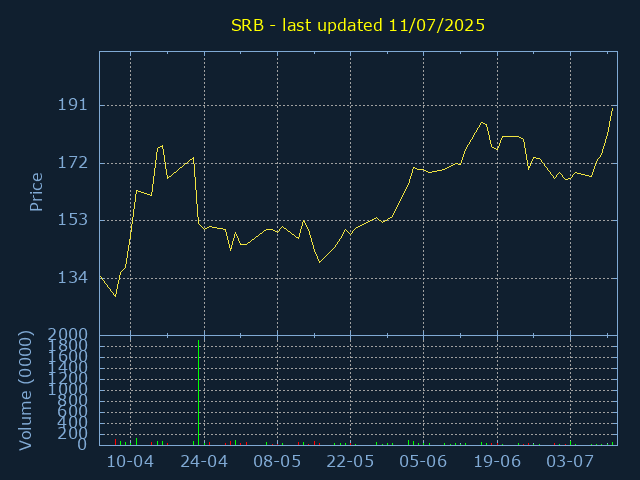Click the 153 price axis label
The height and width of the screenshot is (480, 640).
73,220
